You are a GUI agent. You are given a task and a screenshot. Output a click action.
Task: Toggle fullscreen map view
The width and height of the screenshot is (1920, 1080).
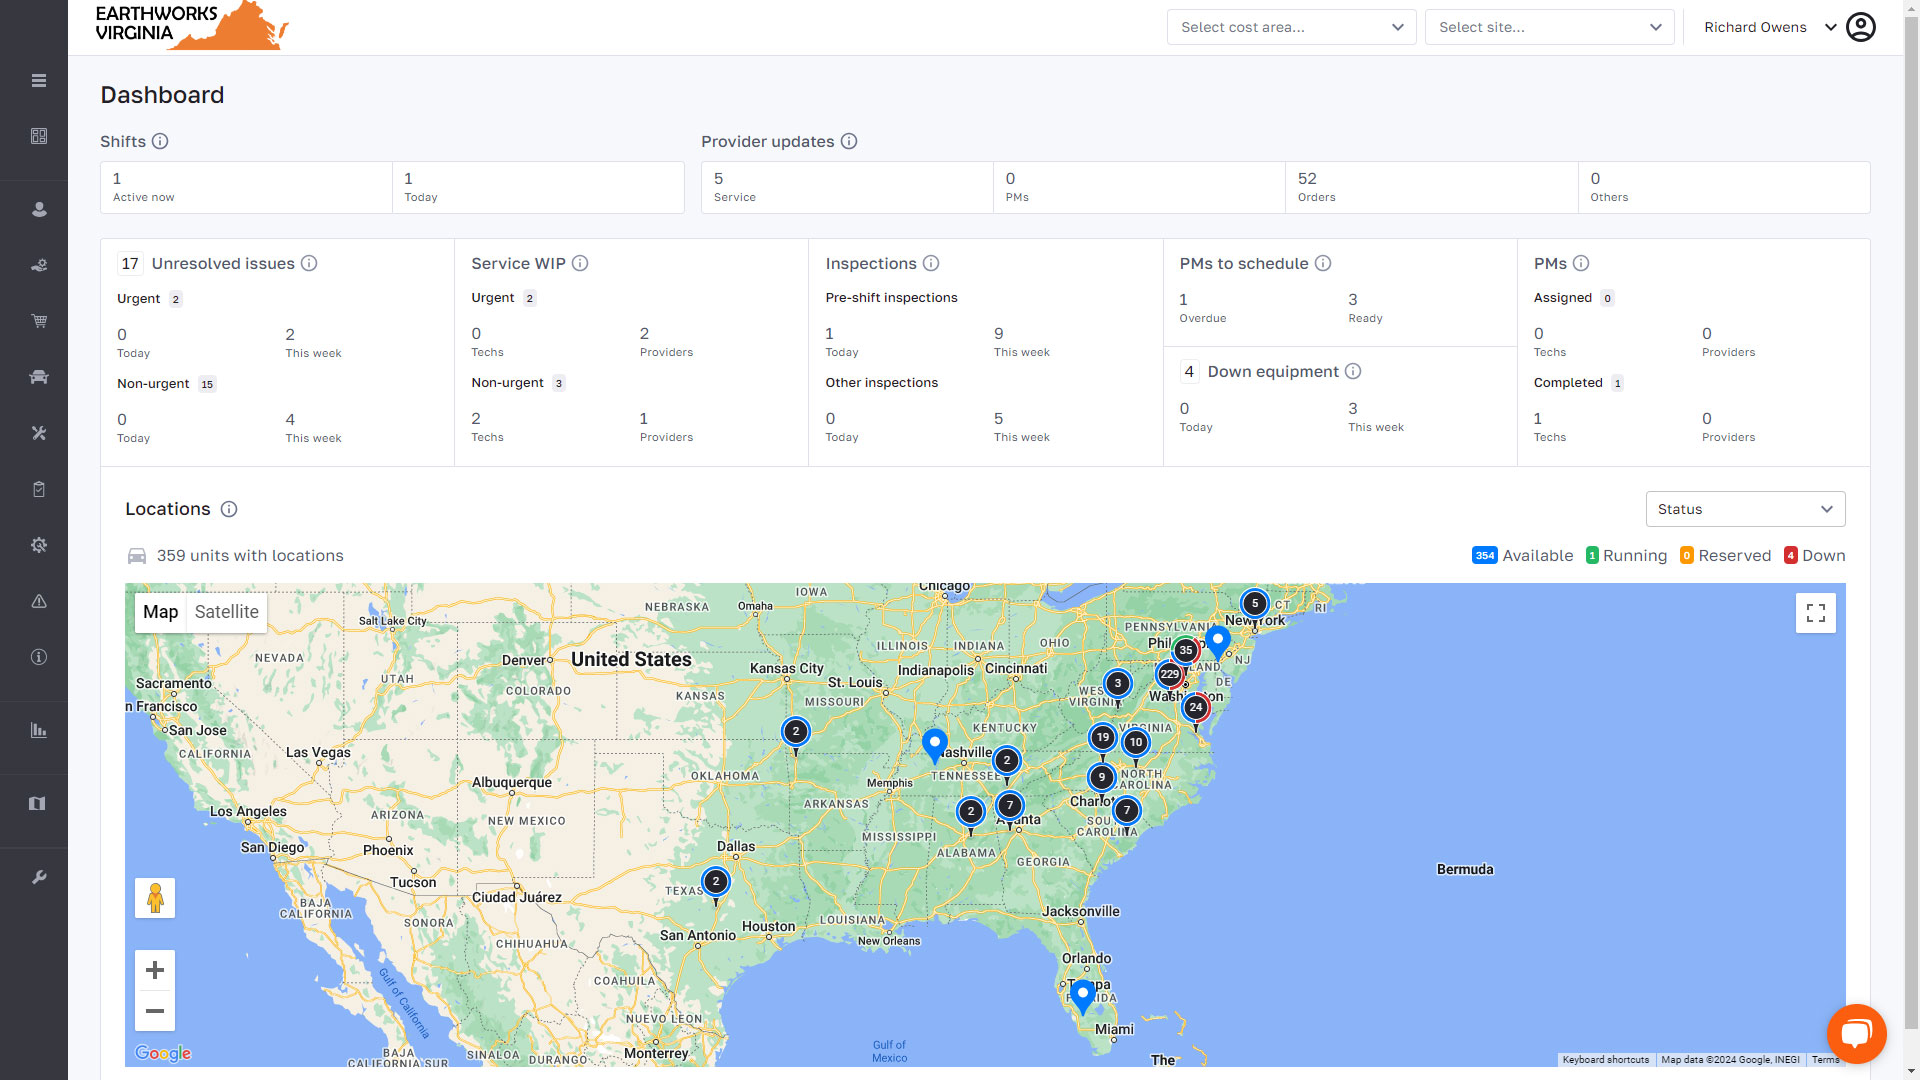tap(1815, 613)
